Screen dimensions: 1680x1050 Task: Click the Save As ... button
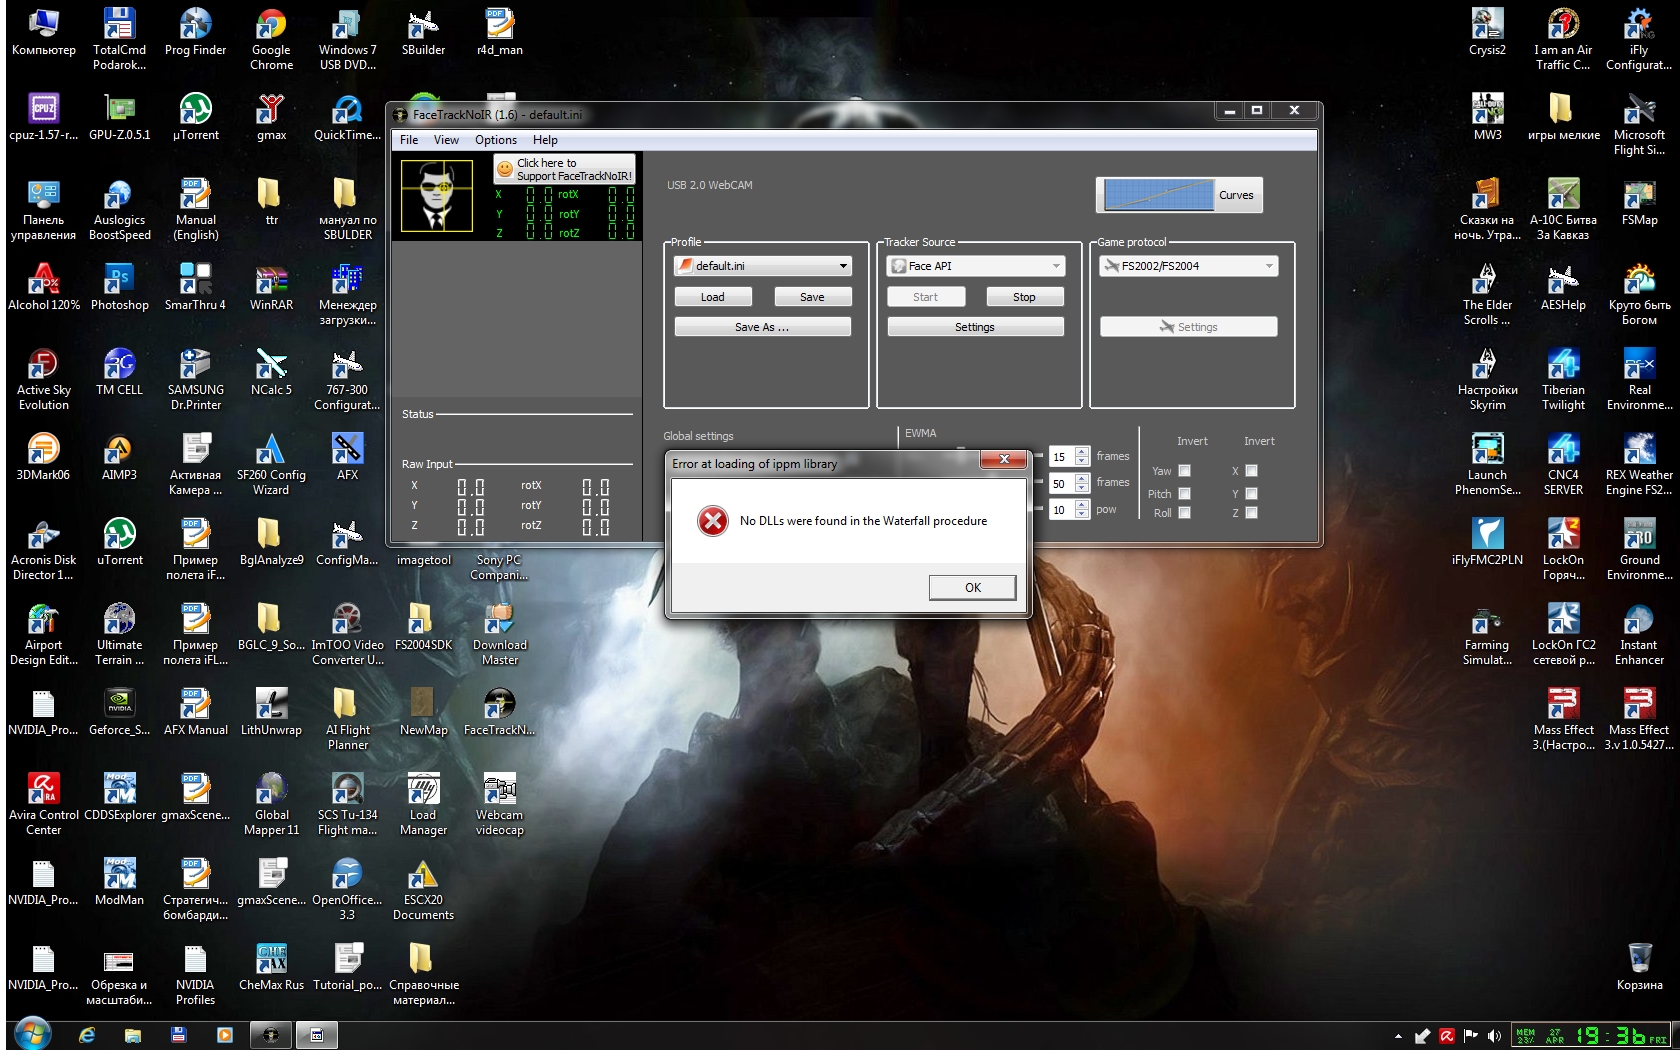763,327
